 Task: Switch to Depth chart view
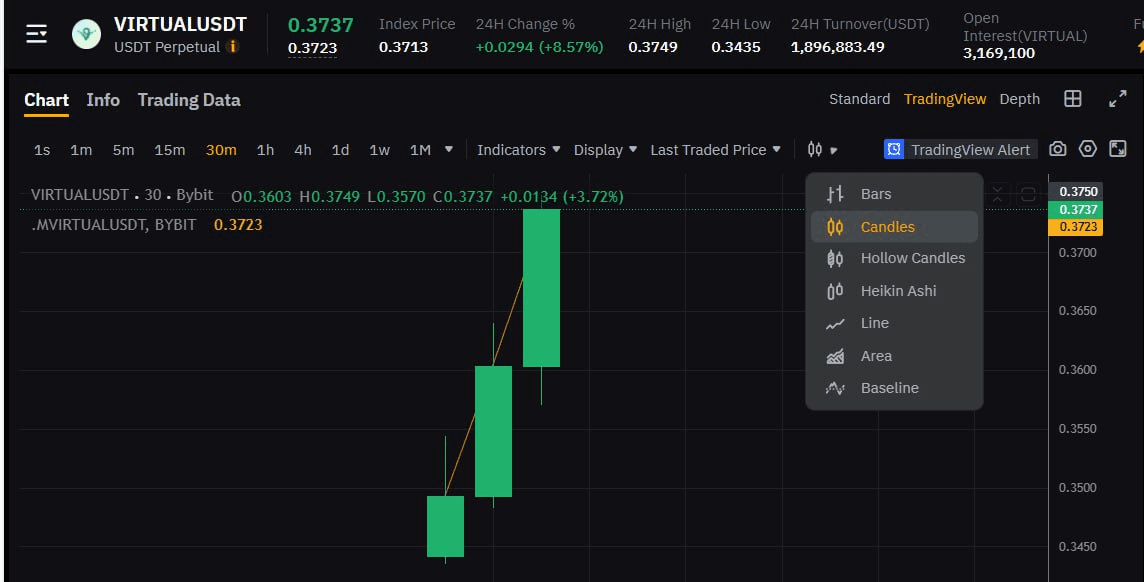point(1019,99)
